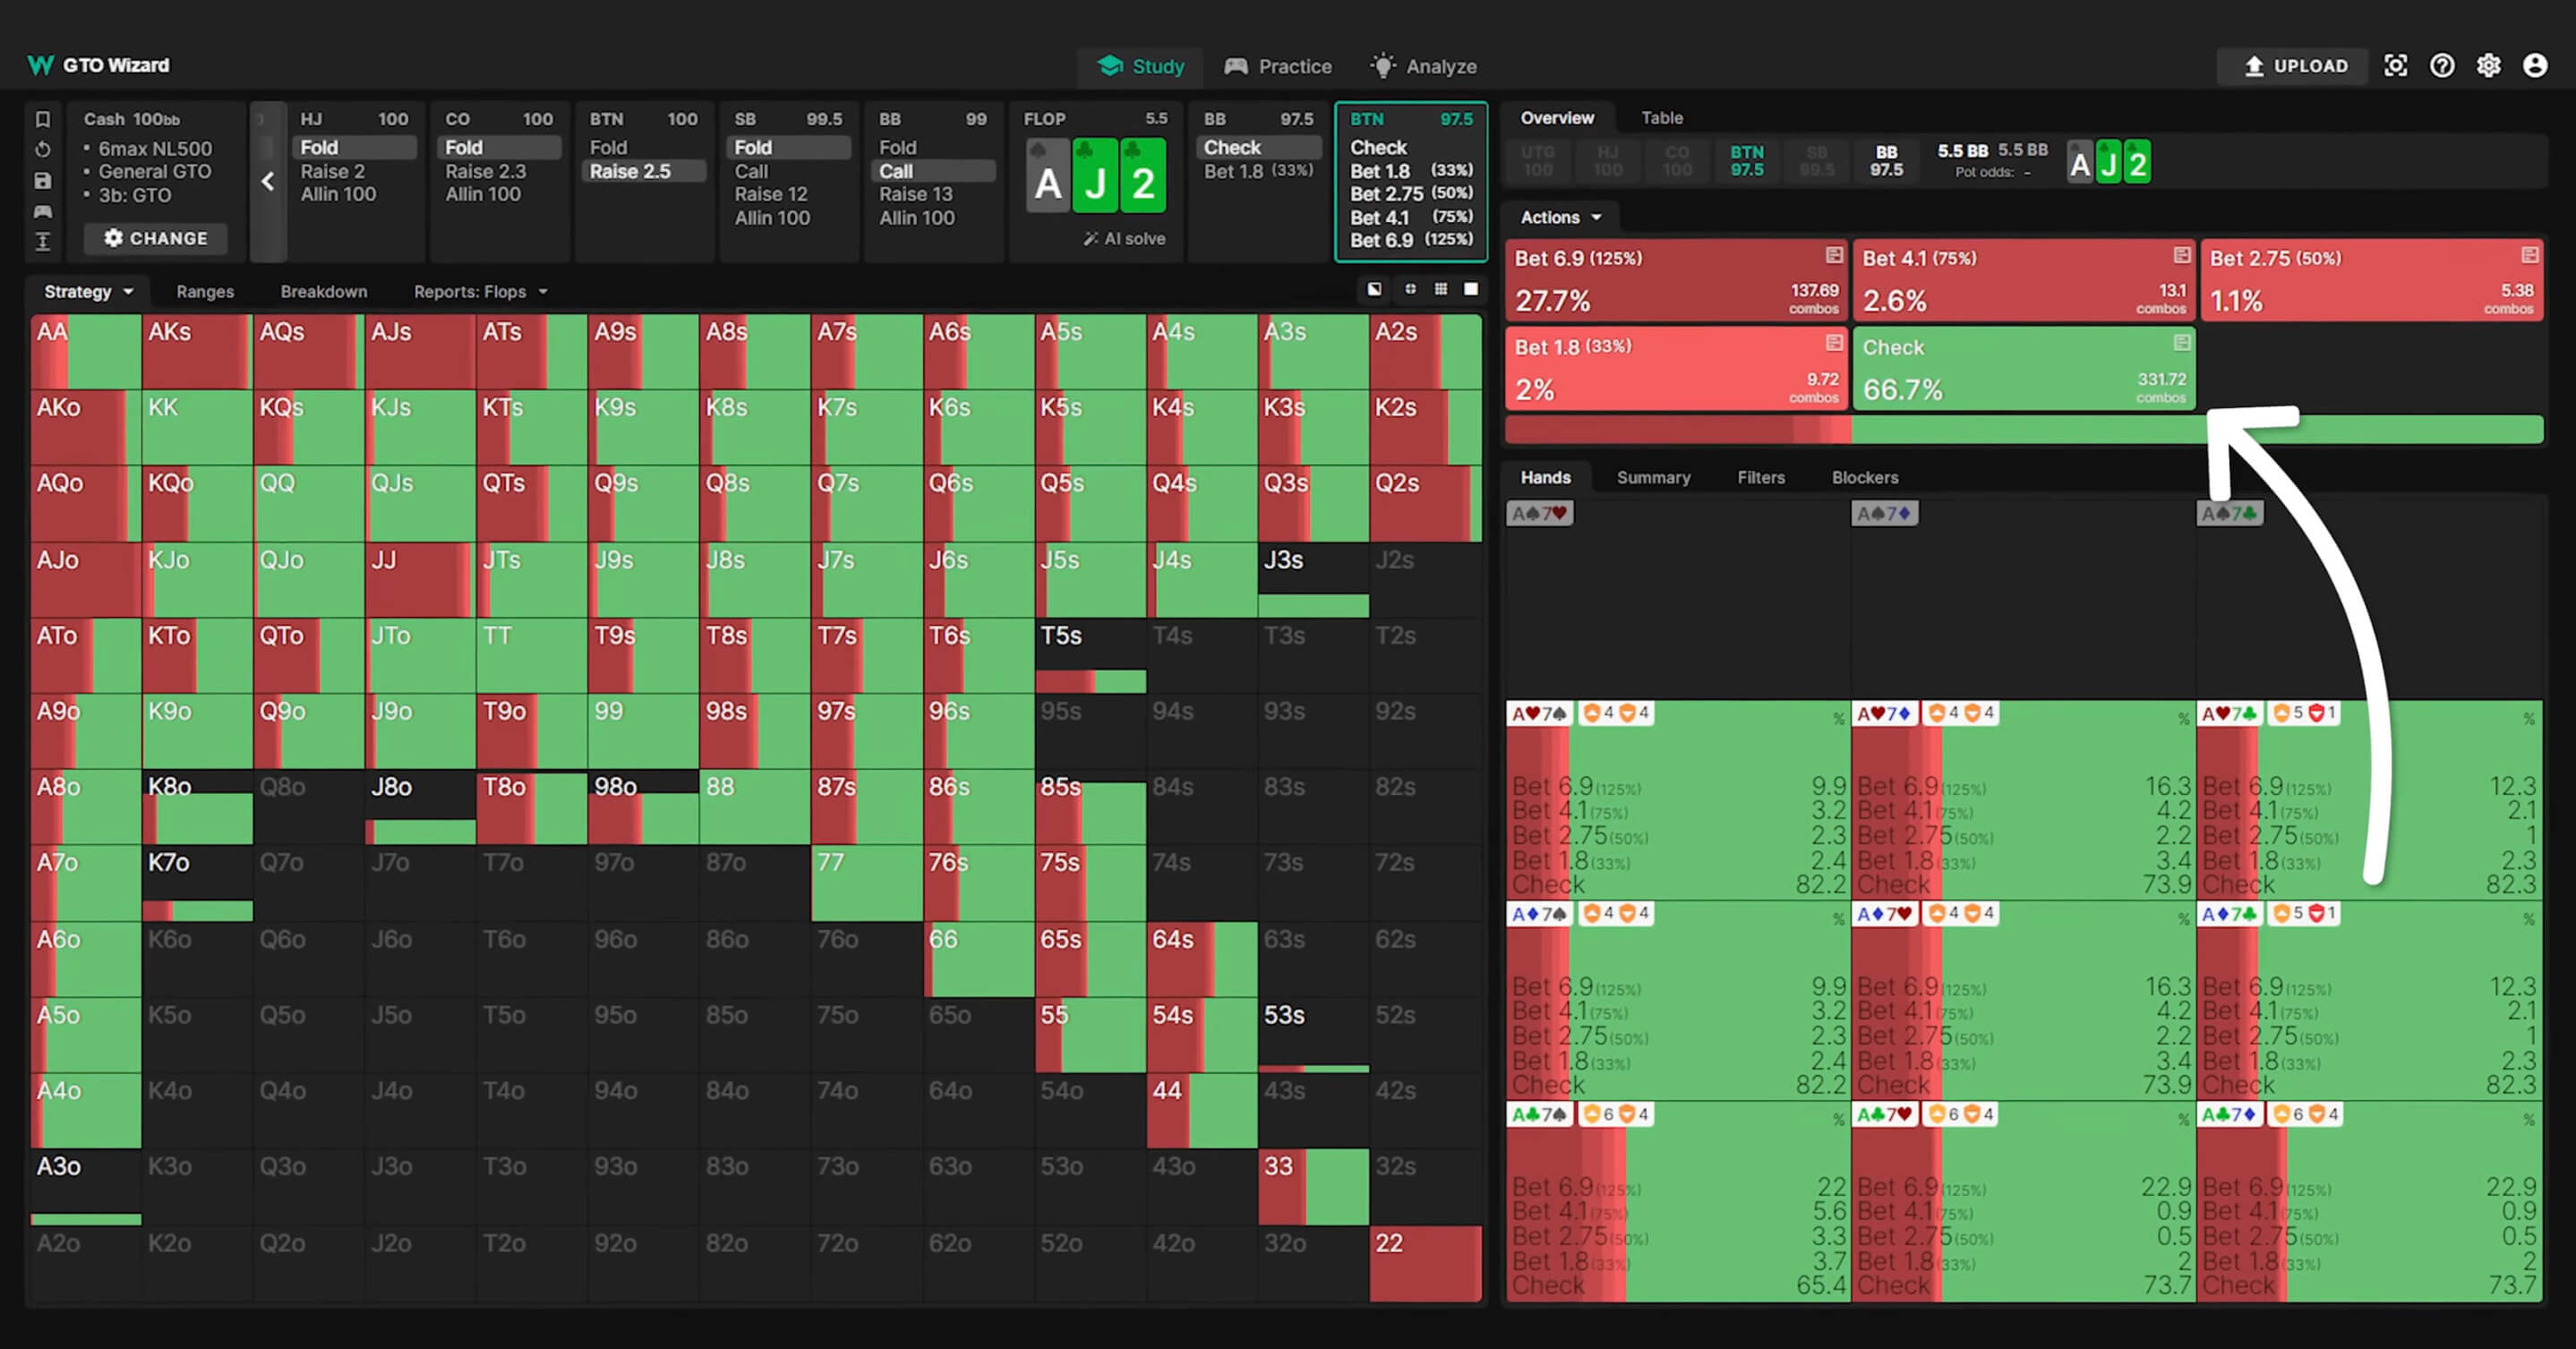Click the screenshot capture icon in header
2576x1349 pixels.
coord(2395,66)
